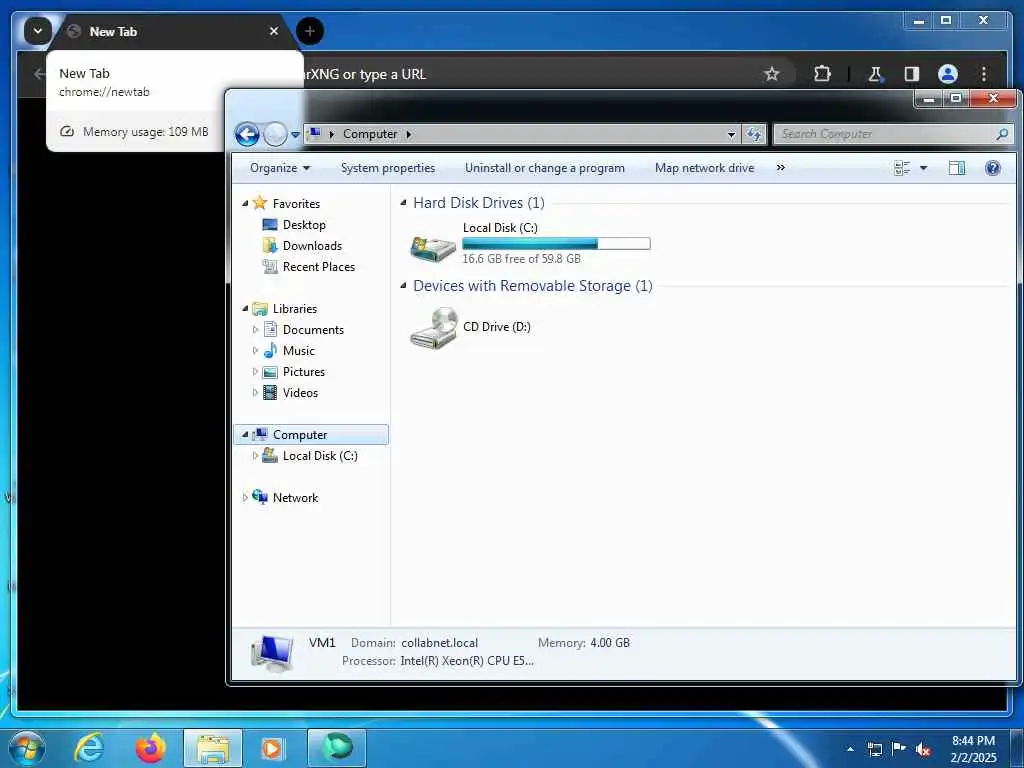Show more toolbar commands chevron
This screenshot has height=768, width=1024.
coord(780,168)
